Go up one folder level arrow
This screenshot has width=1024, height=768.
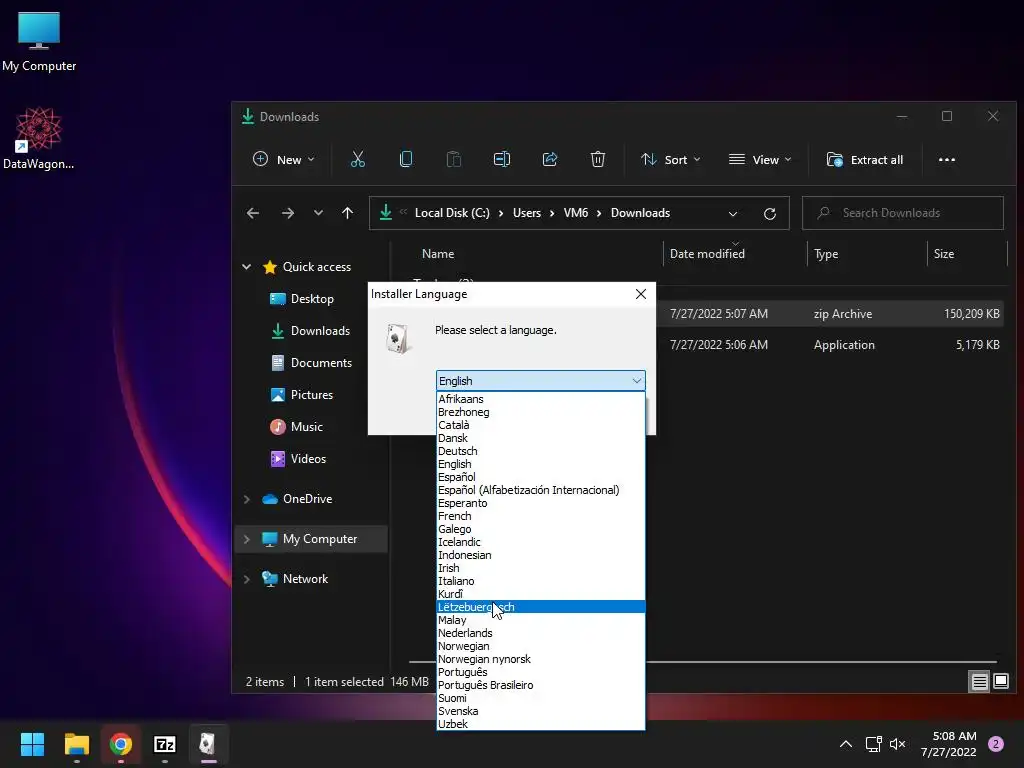coord(347,213)
